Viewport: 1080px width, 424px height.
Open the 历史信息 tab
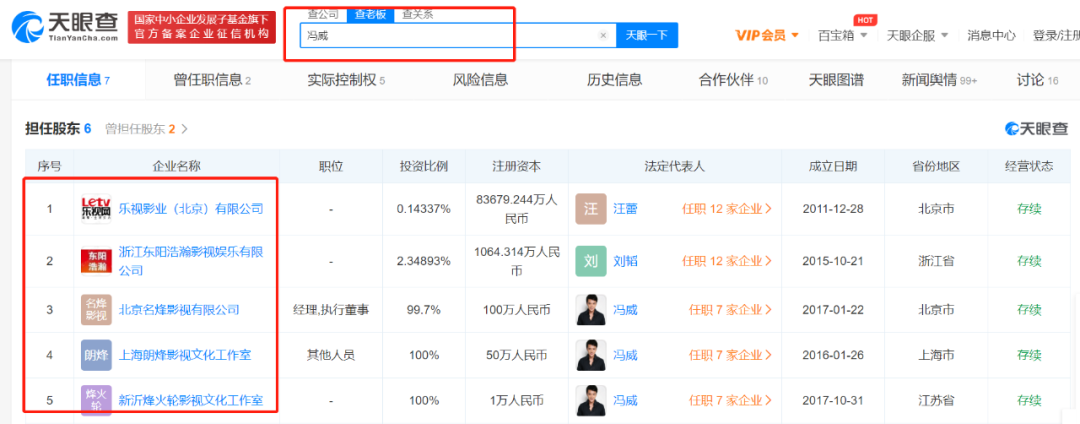coord(614,81)
